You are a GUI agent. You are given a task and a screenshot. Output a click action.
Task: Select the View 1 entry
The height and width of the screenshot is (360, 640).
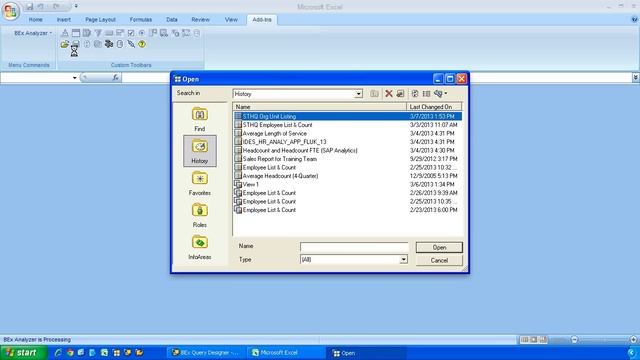(x=348, y=184)
